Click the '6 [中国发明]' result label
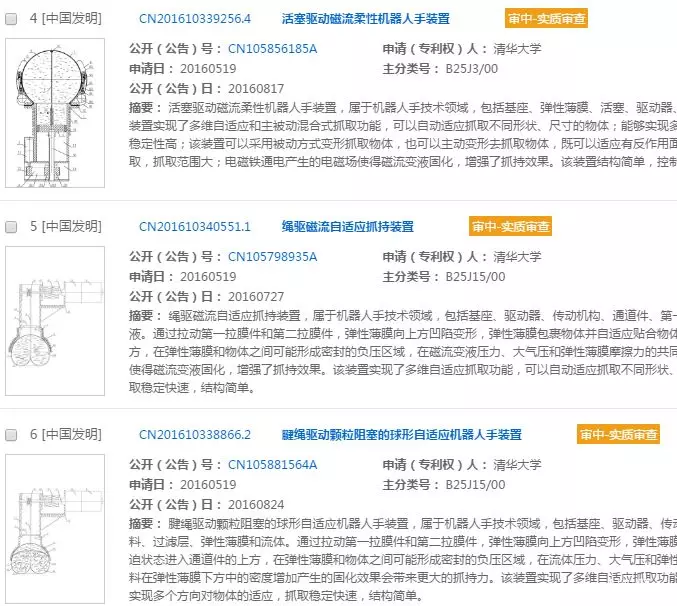This screenshot has height=606, width=677. (x=66, y=435)
